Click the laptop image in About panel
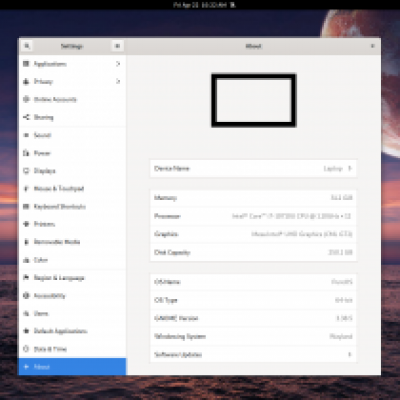The width and height of the screenshot is (400, 400). pyautogui.click(x=254, y=100)
